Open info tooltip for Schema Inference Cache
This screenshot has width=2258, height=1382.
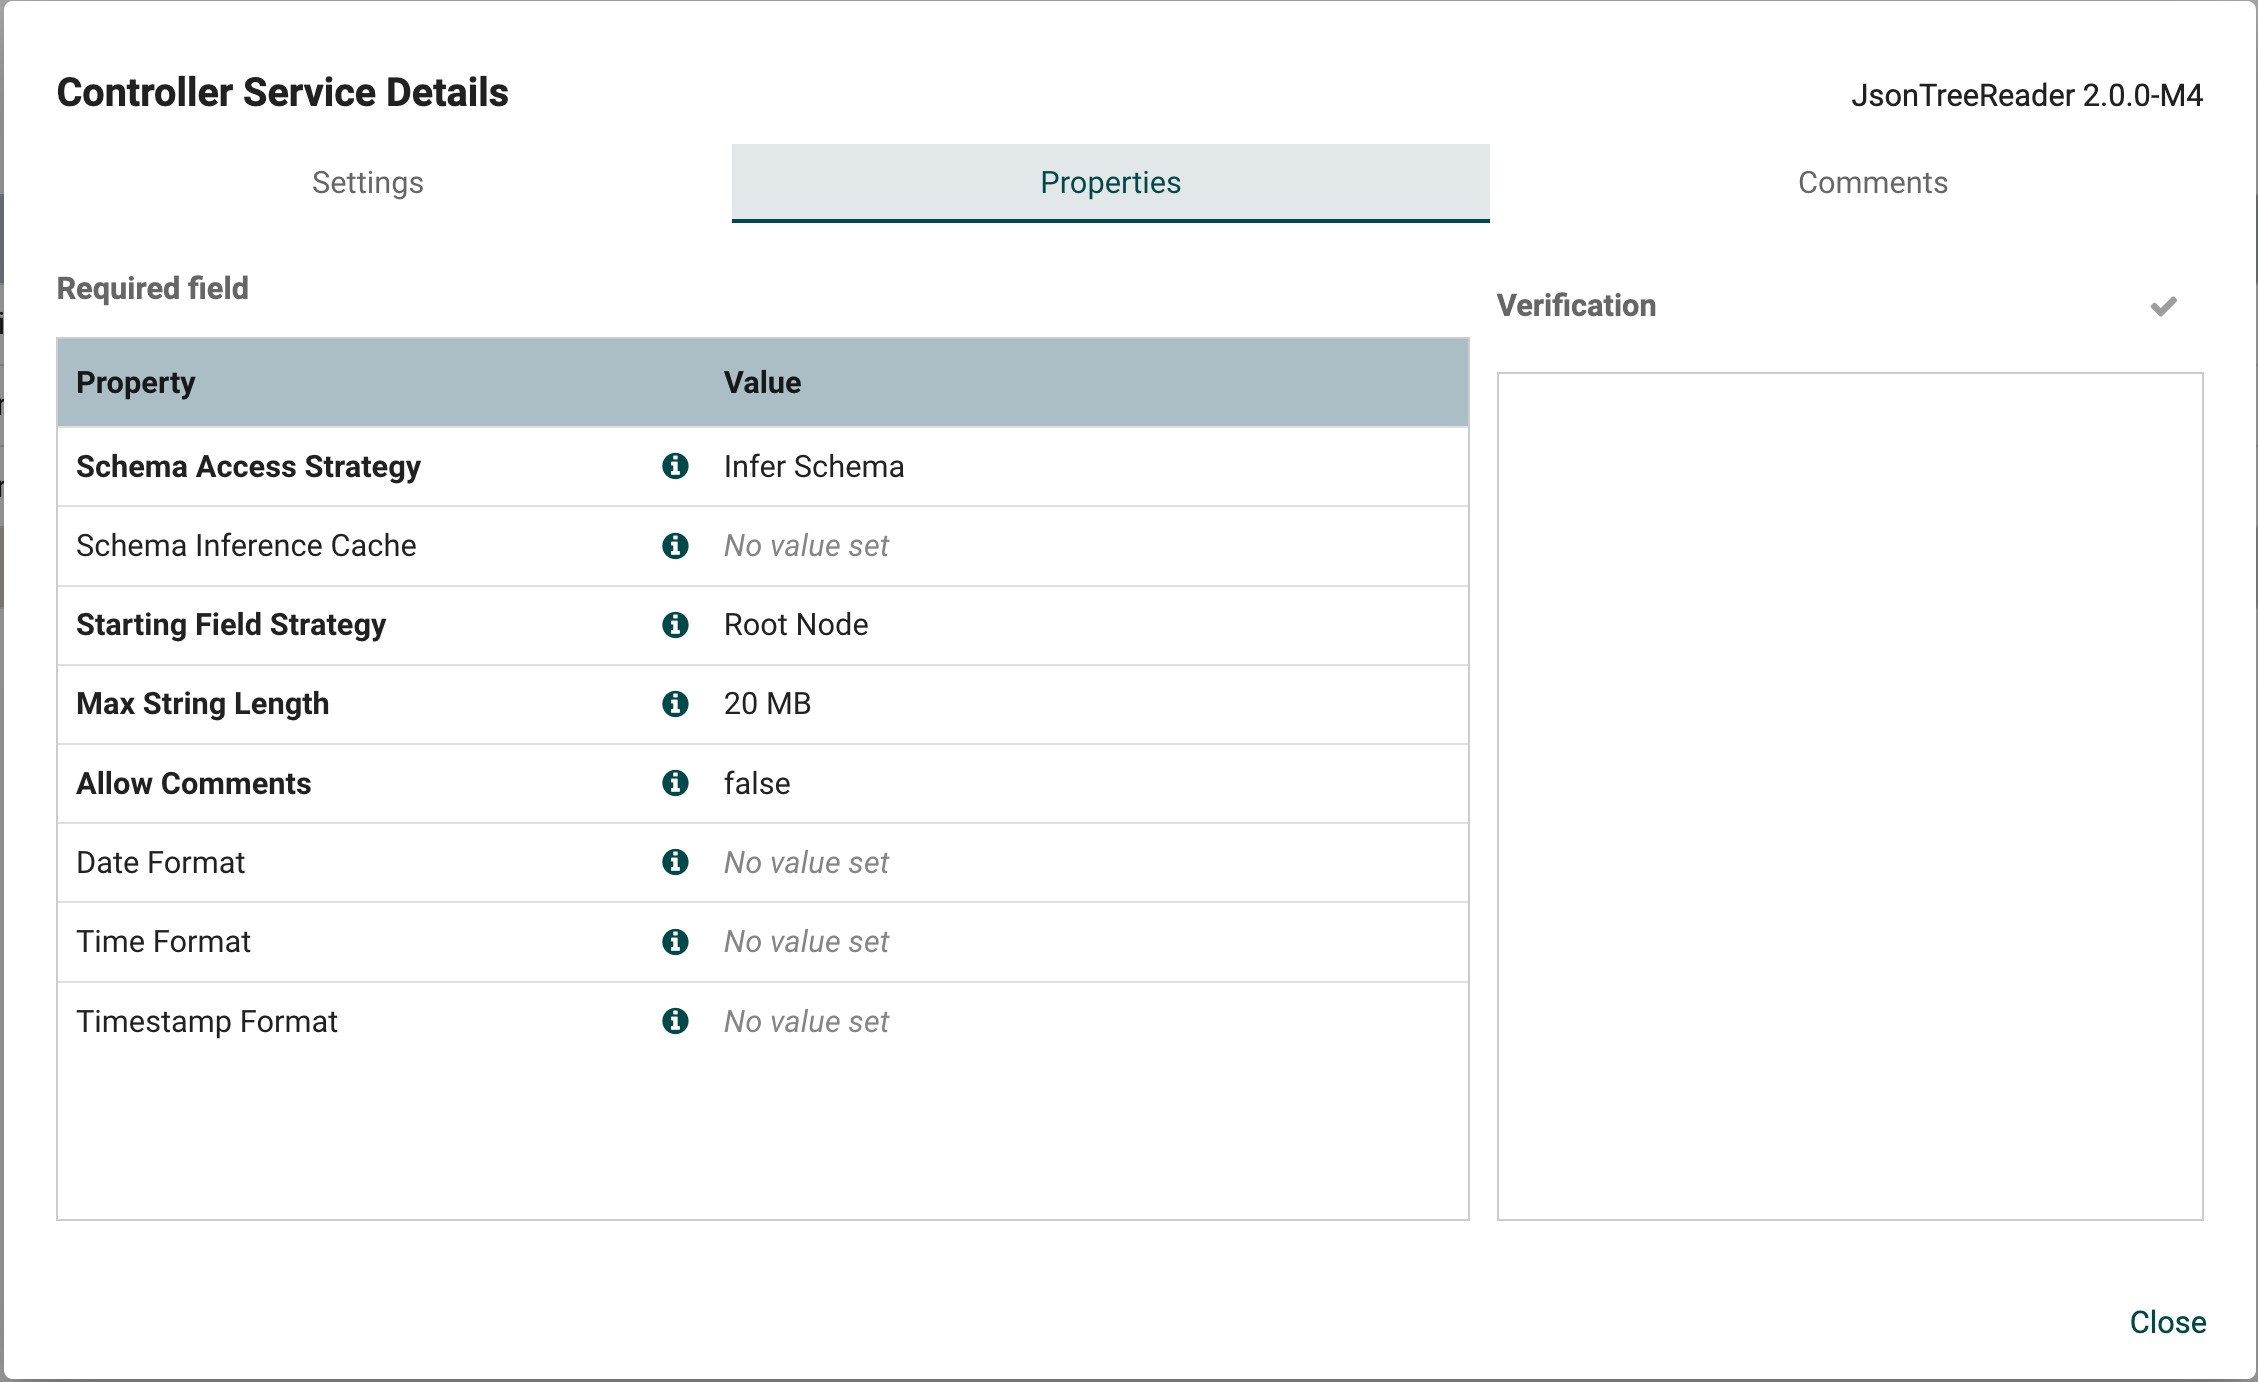[x=676, y=546]
